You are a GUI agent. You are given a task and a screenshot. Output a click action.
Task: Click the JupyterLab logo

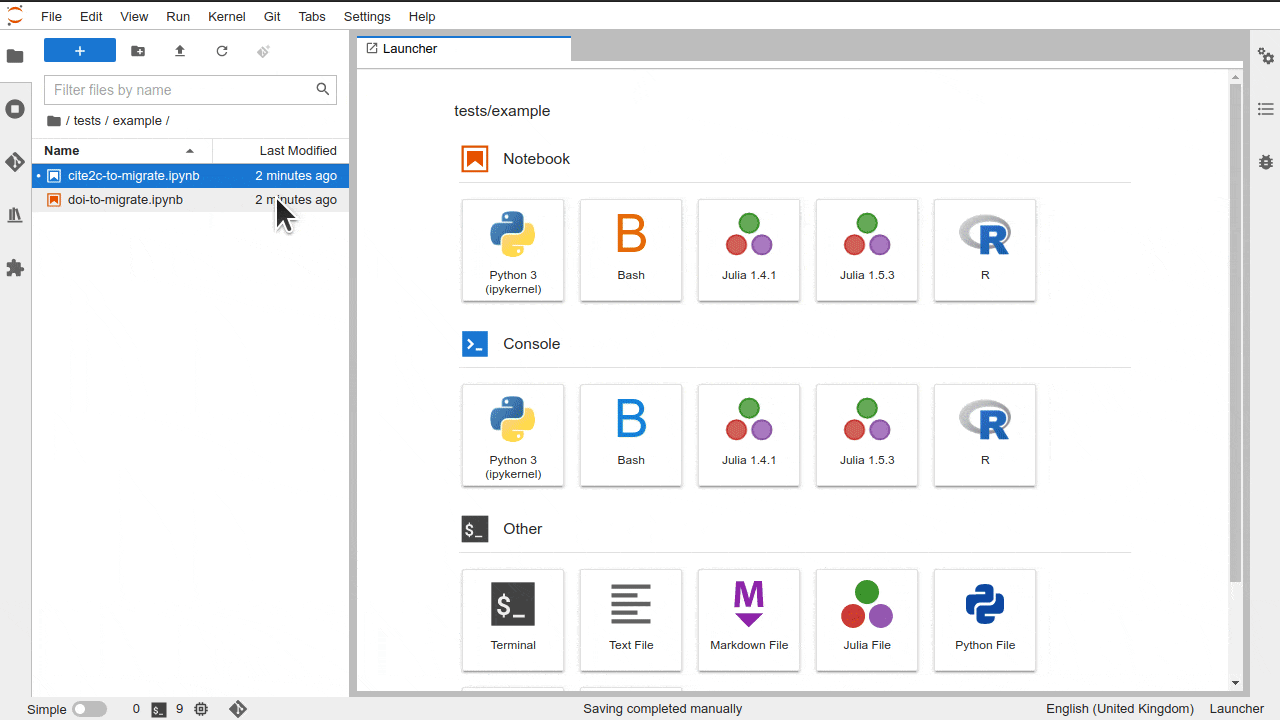click(15, 16)
